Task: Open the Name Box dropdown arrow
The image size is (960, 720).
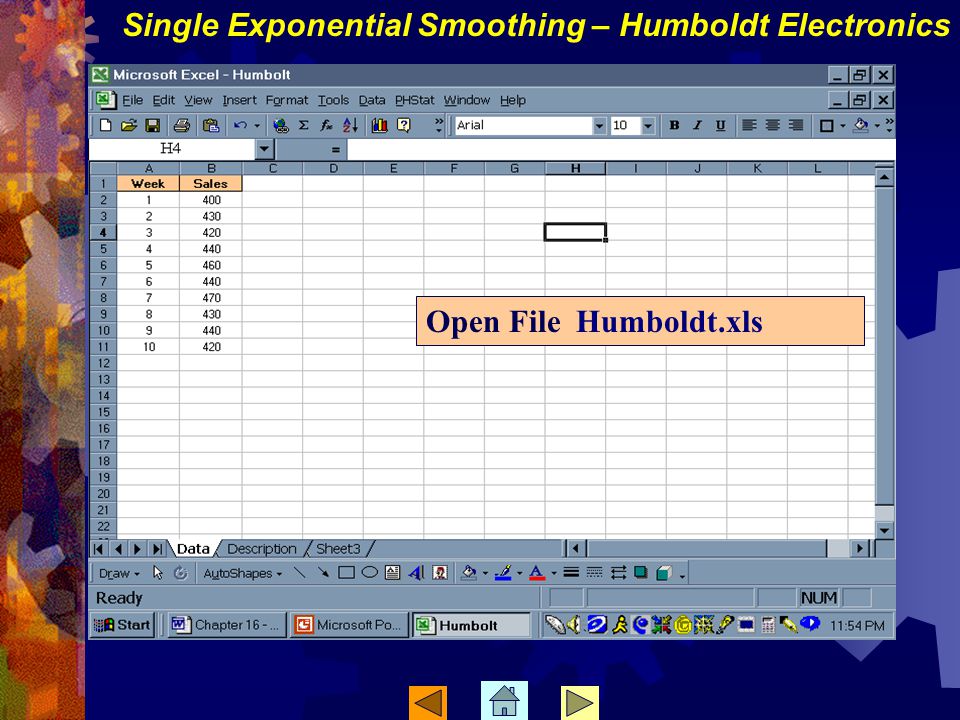Action: point(263,149)
